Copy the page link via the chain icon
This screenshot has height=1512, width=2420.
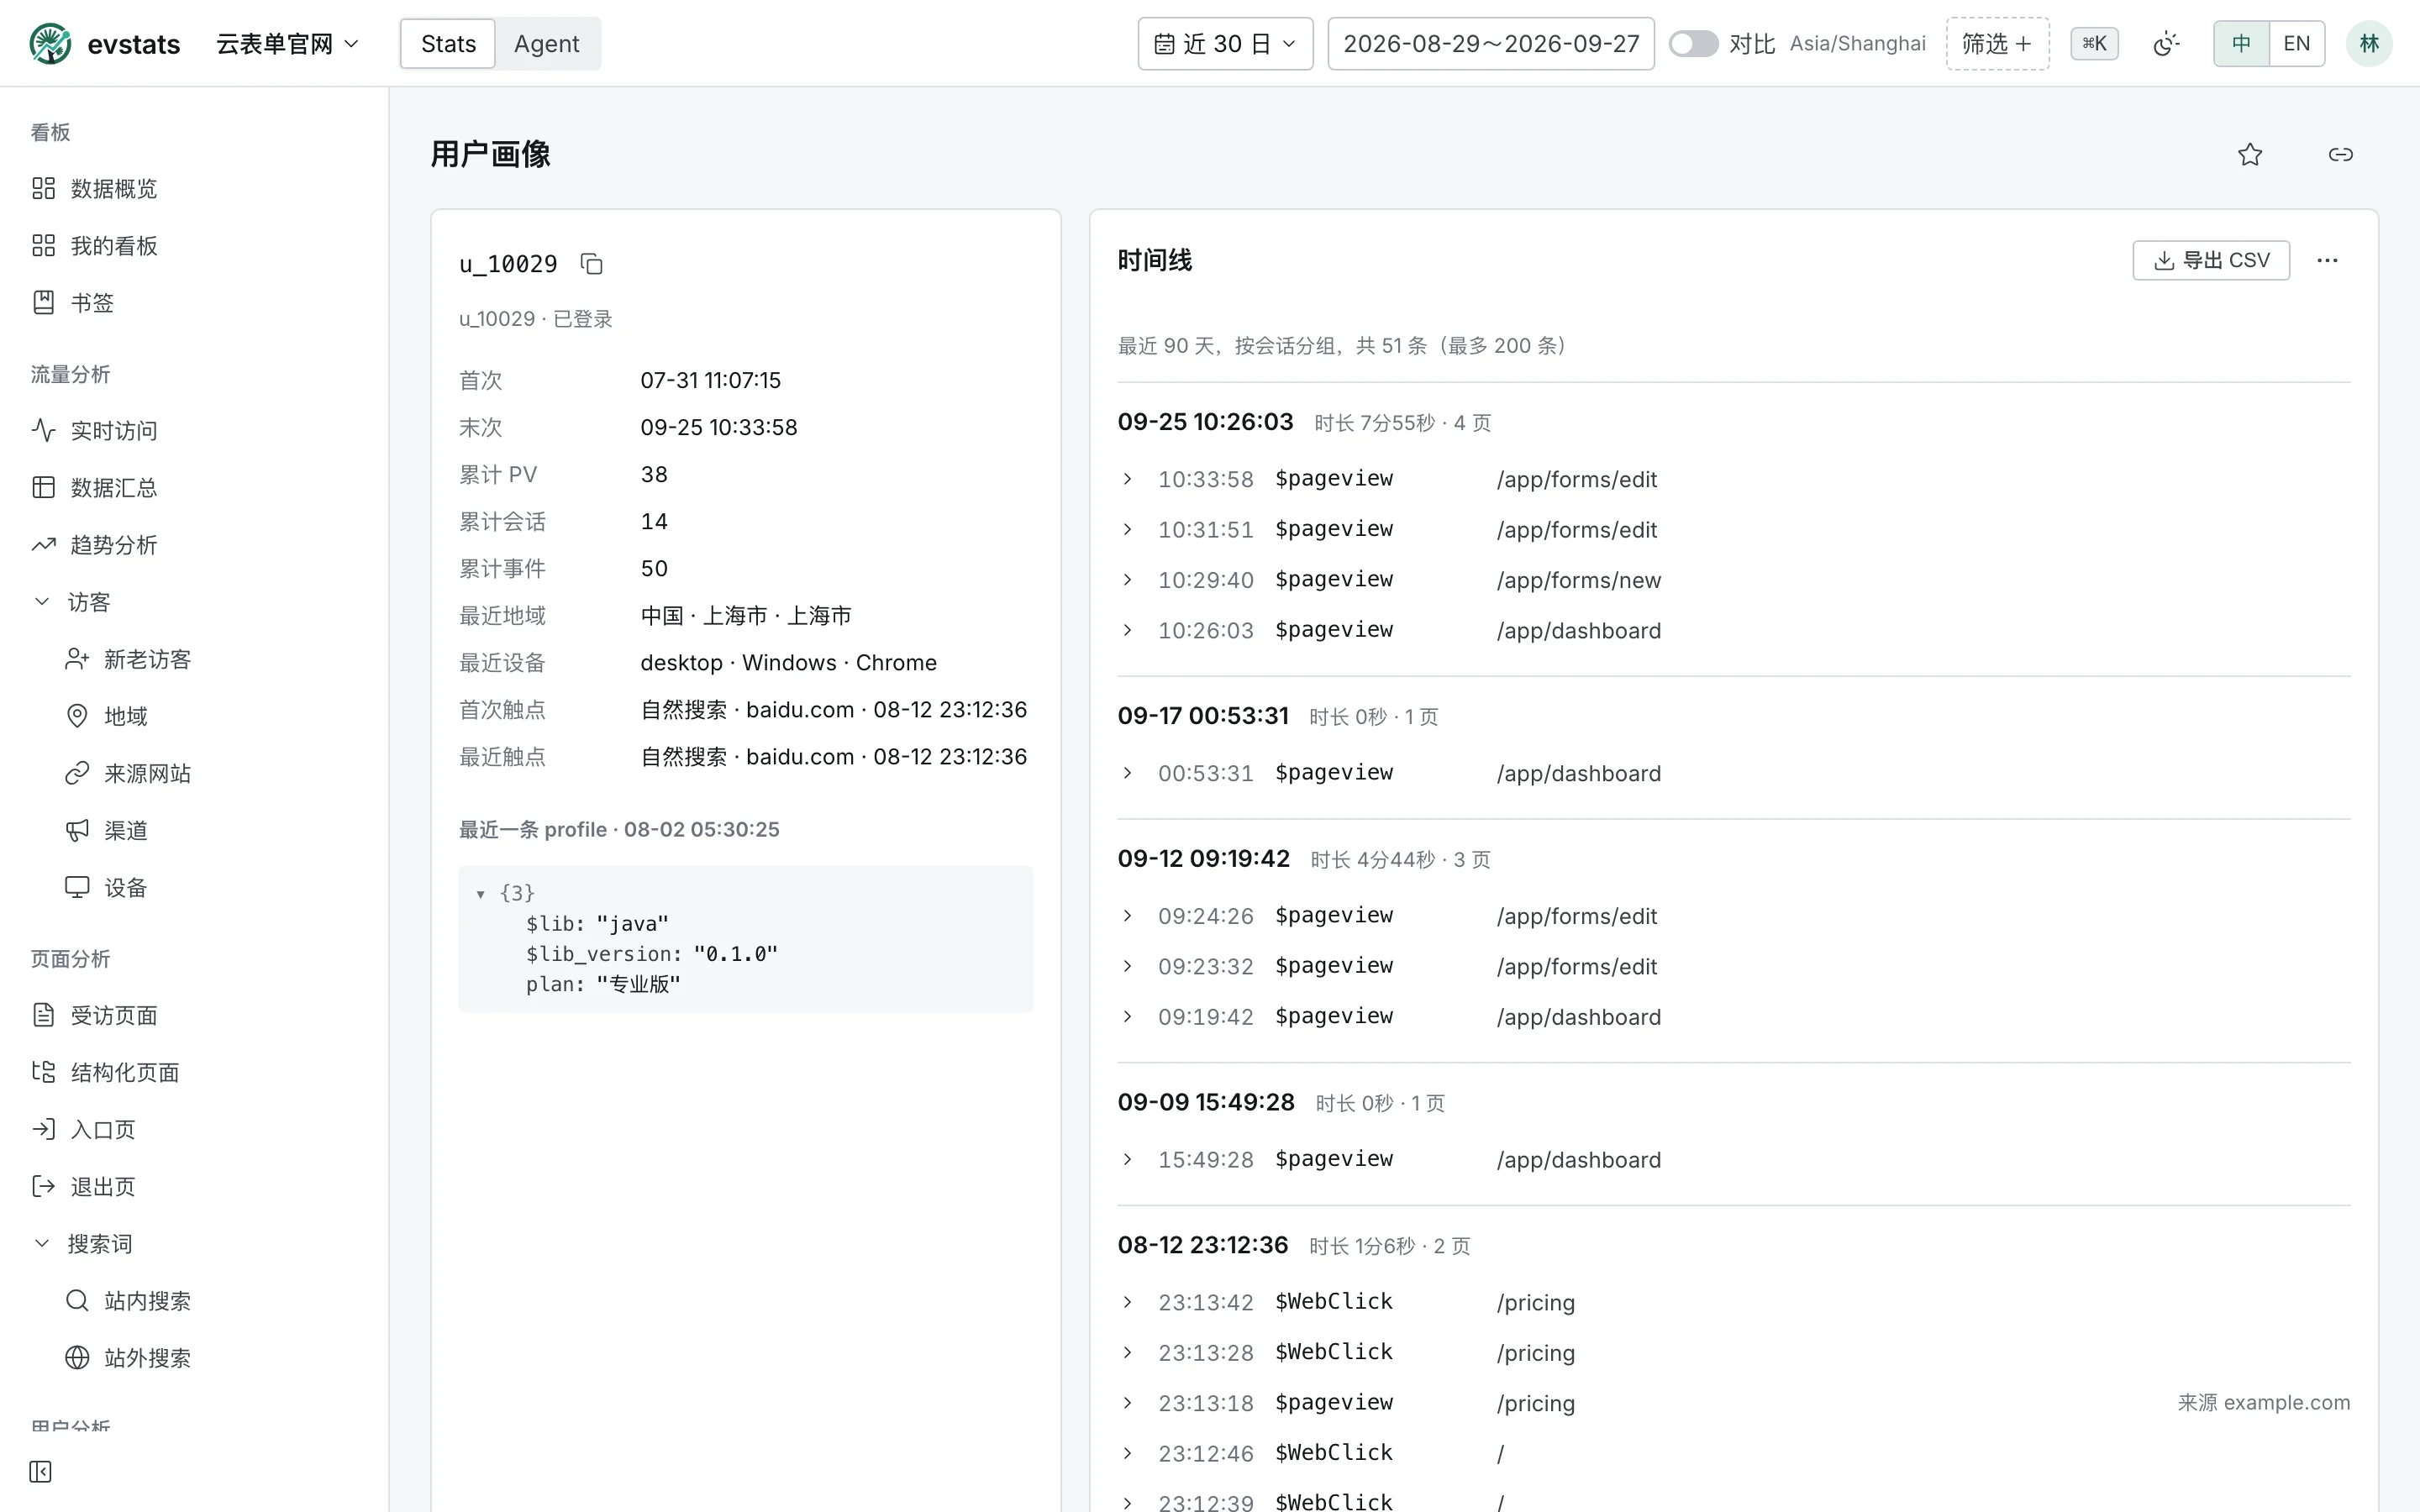click(x=2340, y=154)
